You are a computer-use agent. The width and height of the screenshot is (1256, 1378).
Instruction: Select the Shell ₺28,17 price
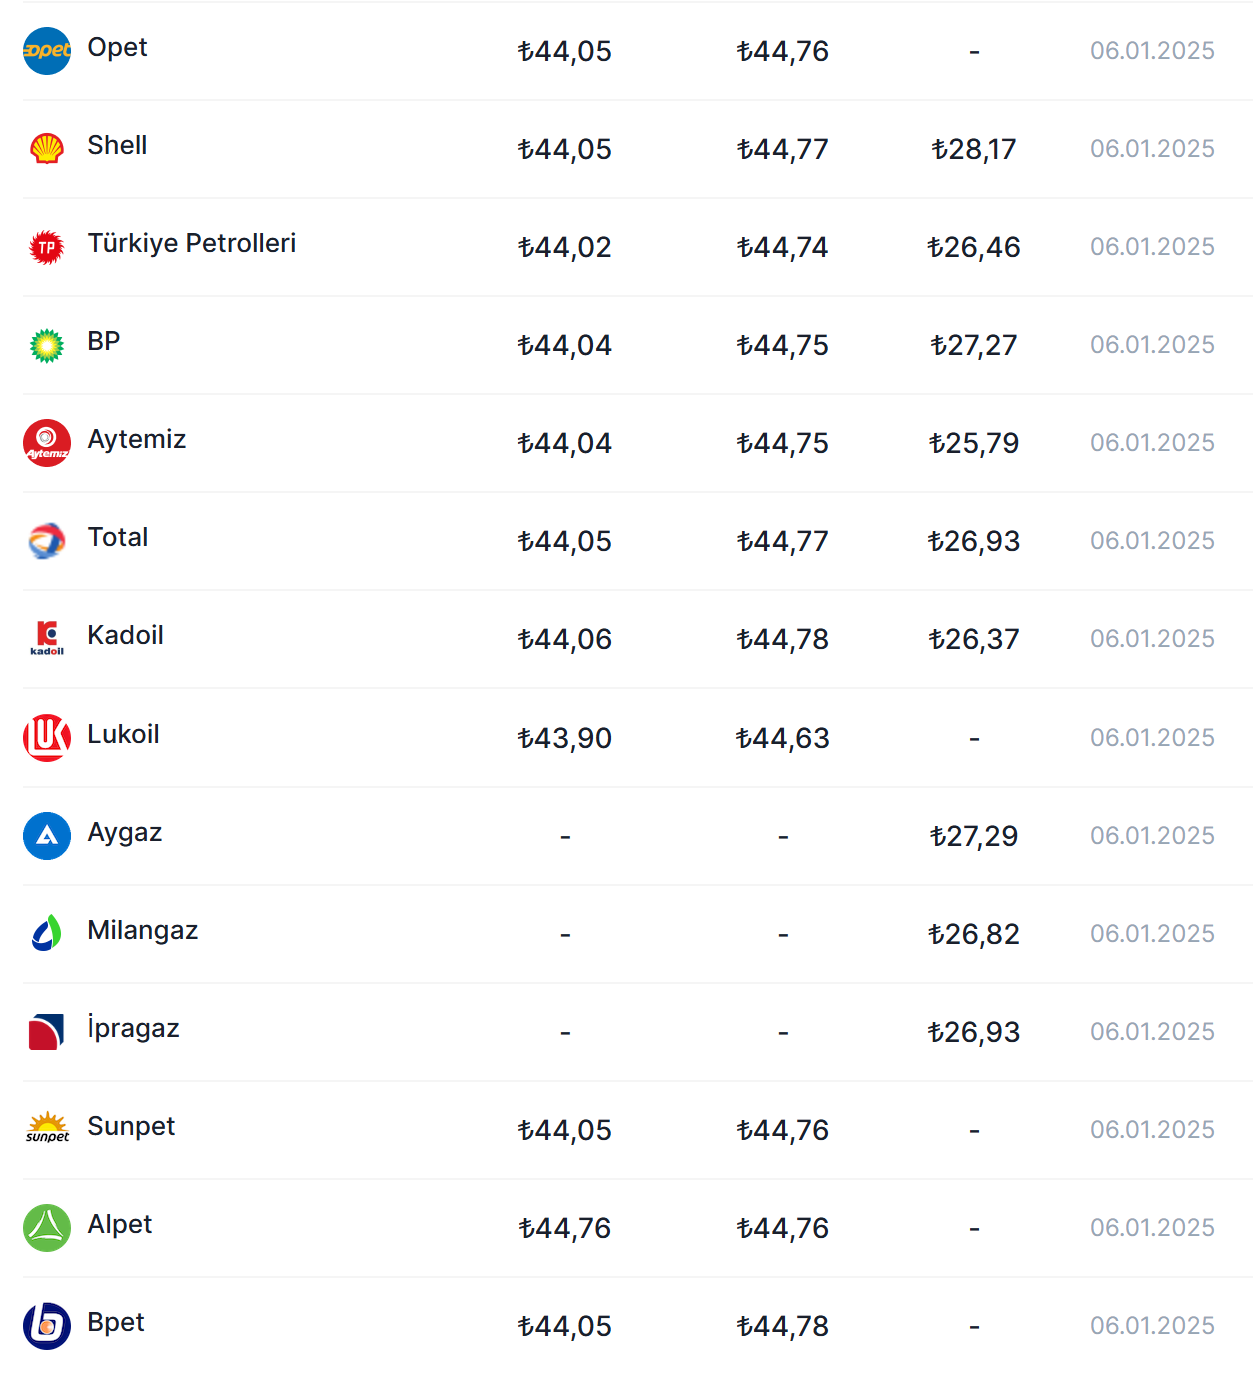[973, 149]
